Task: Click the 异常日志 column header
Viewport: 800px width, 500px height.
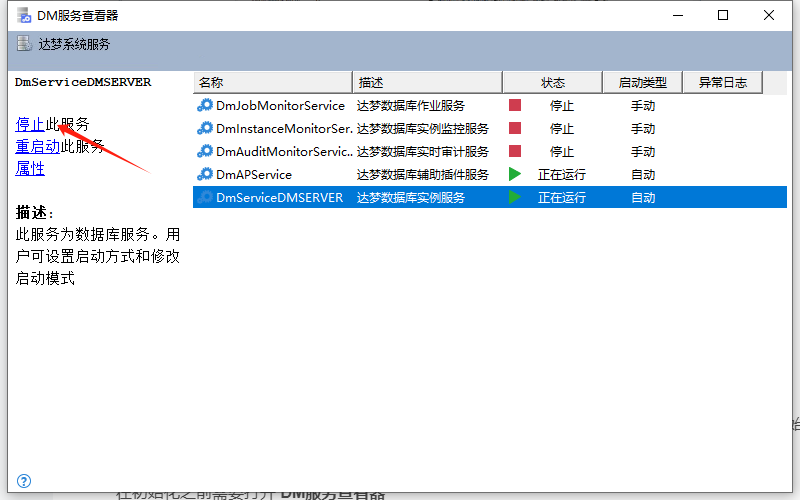Action: coord(723,83)
